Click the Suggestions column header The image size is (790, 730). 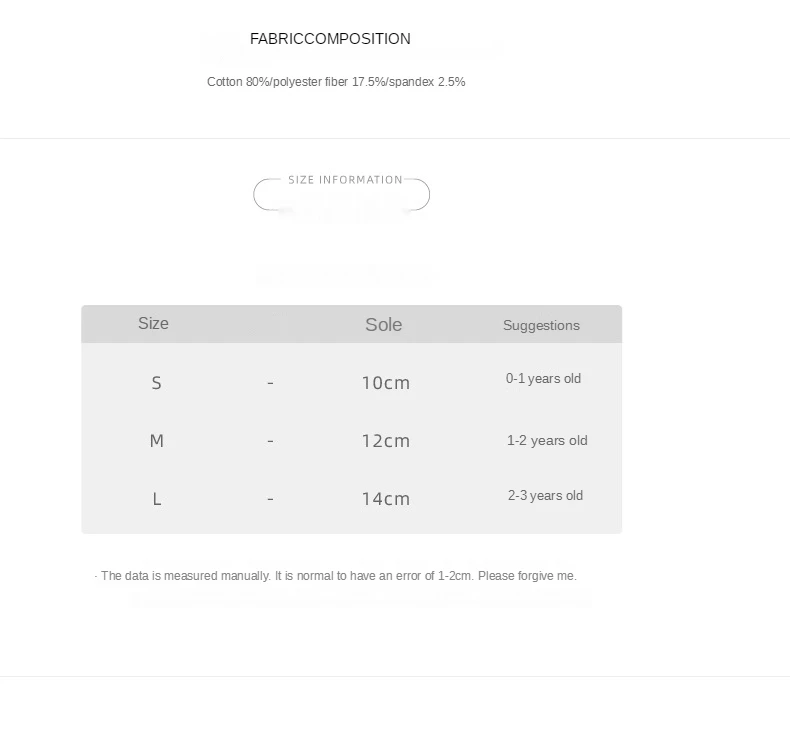tap(541, 325)
